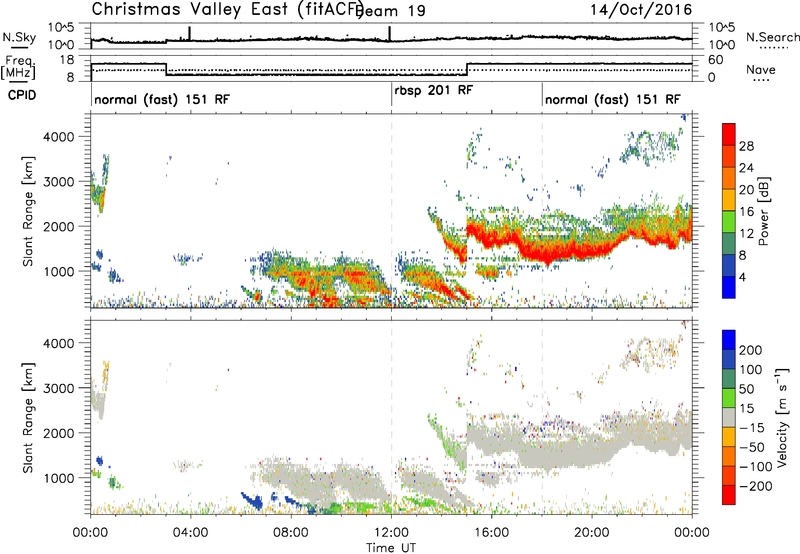This screenshot has width=800, height=554.
Task: Click the '28' tick on the Power colorbar
Action: pyautogui.click(x=746, y=146)
